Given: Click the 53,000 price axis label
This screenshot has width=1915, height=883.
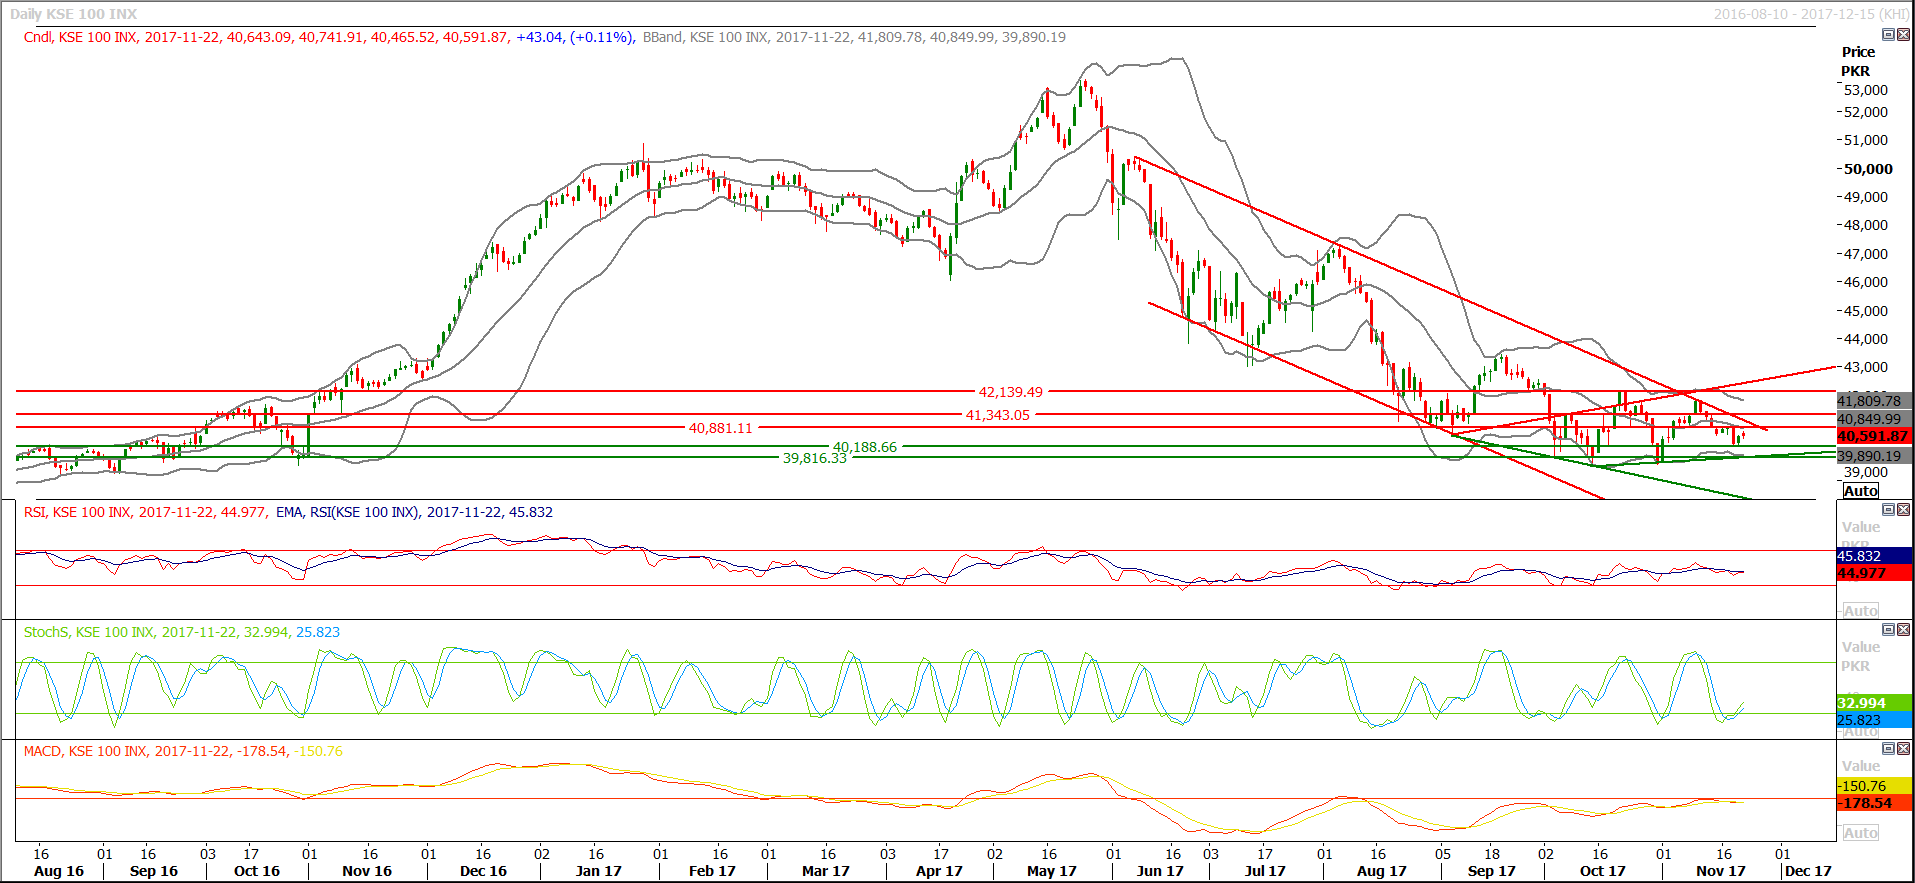Looking at the screenshot, I should click(x=1866, y=90).
